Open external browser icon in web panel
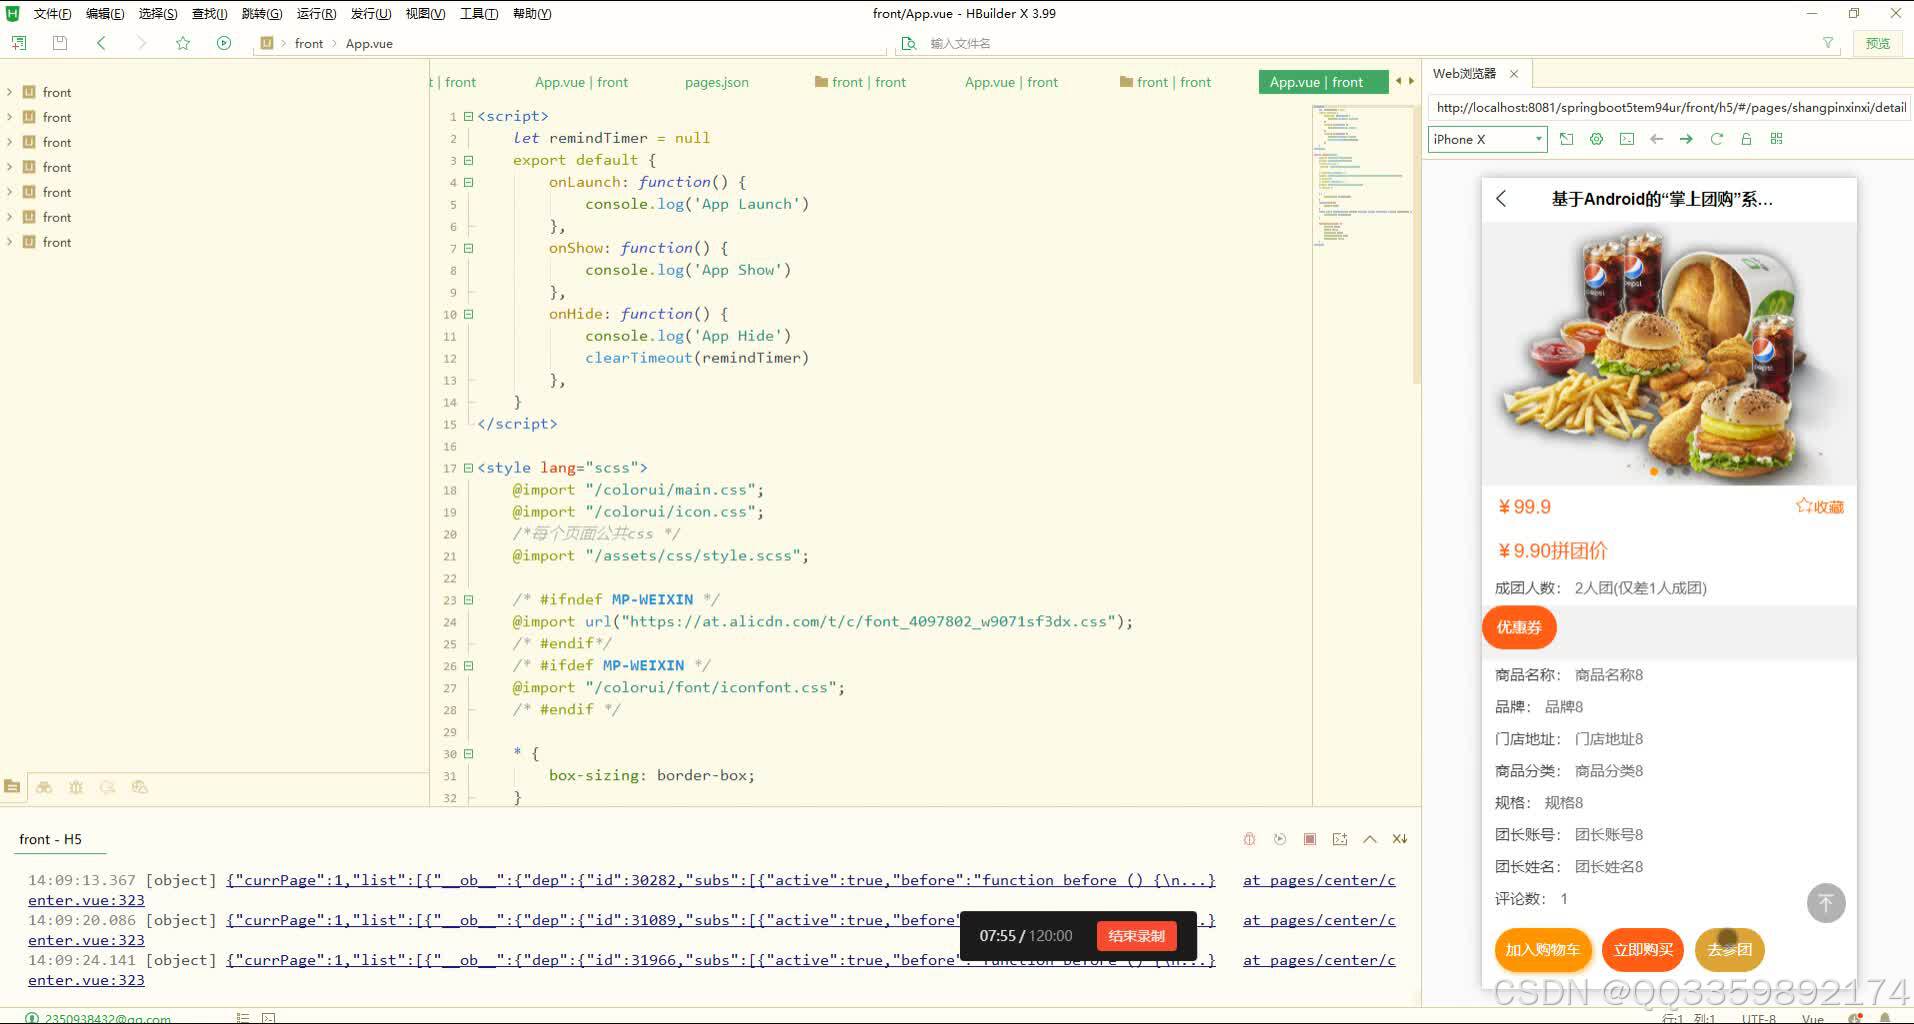The width and height of the screenshot is (1914, 1024). (1566, 139)
